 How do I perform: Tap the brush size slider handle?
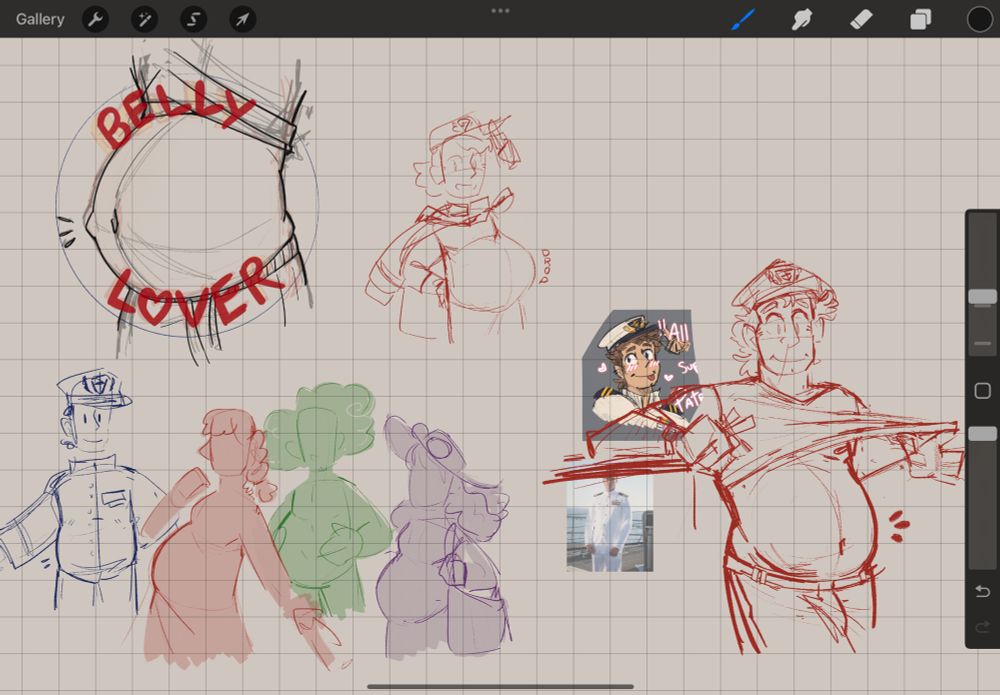(x=982, y=297)
